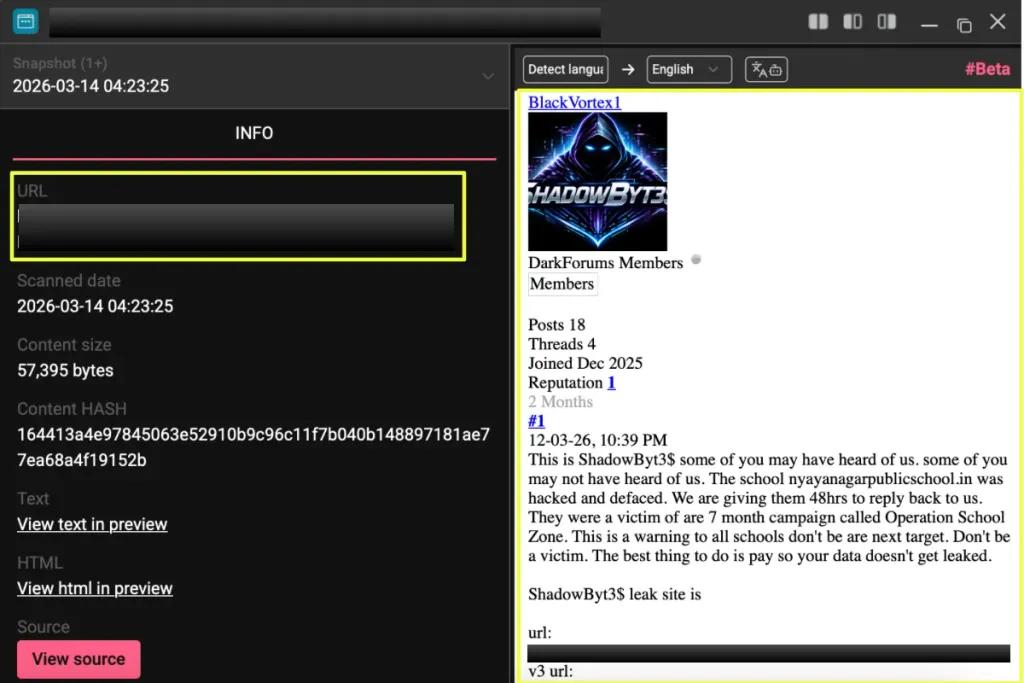
Task: Click the #Beta label
Action: (x=986, y=69)
